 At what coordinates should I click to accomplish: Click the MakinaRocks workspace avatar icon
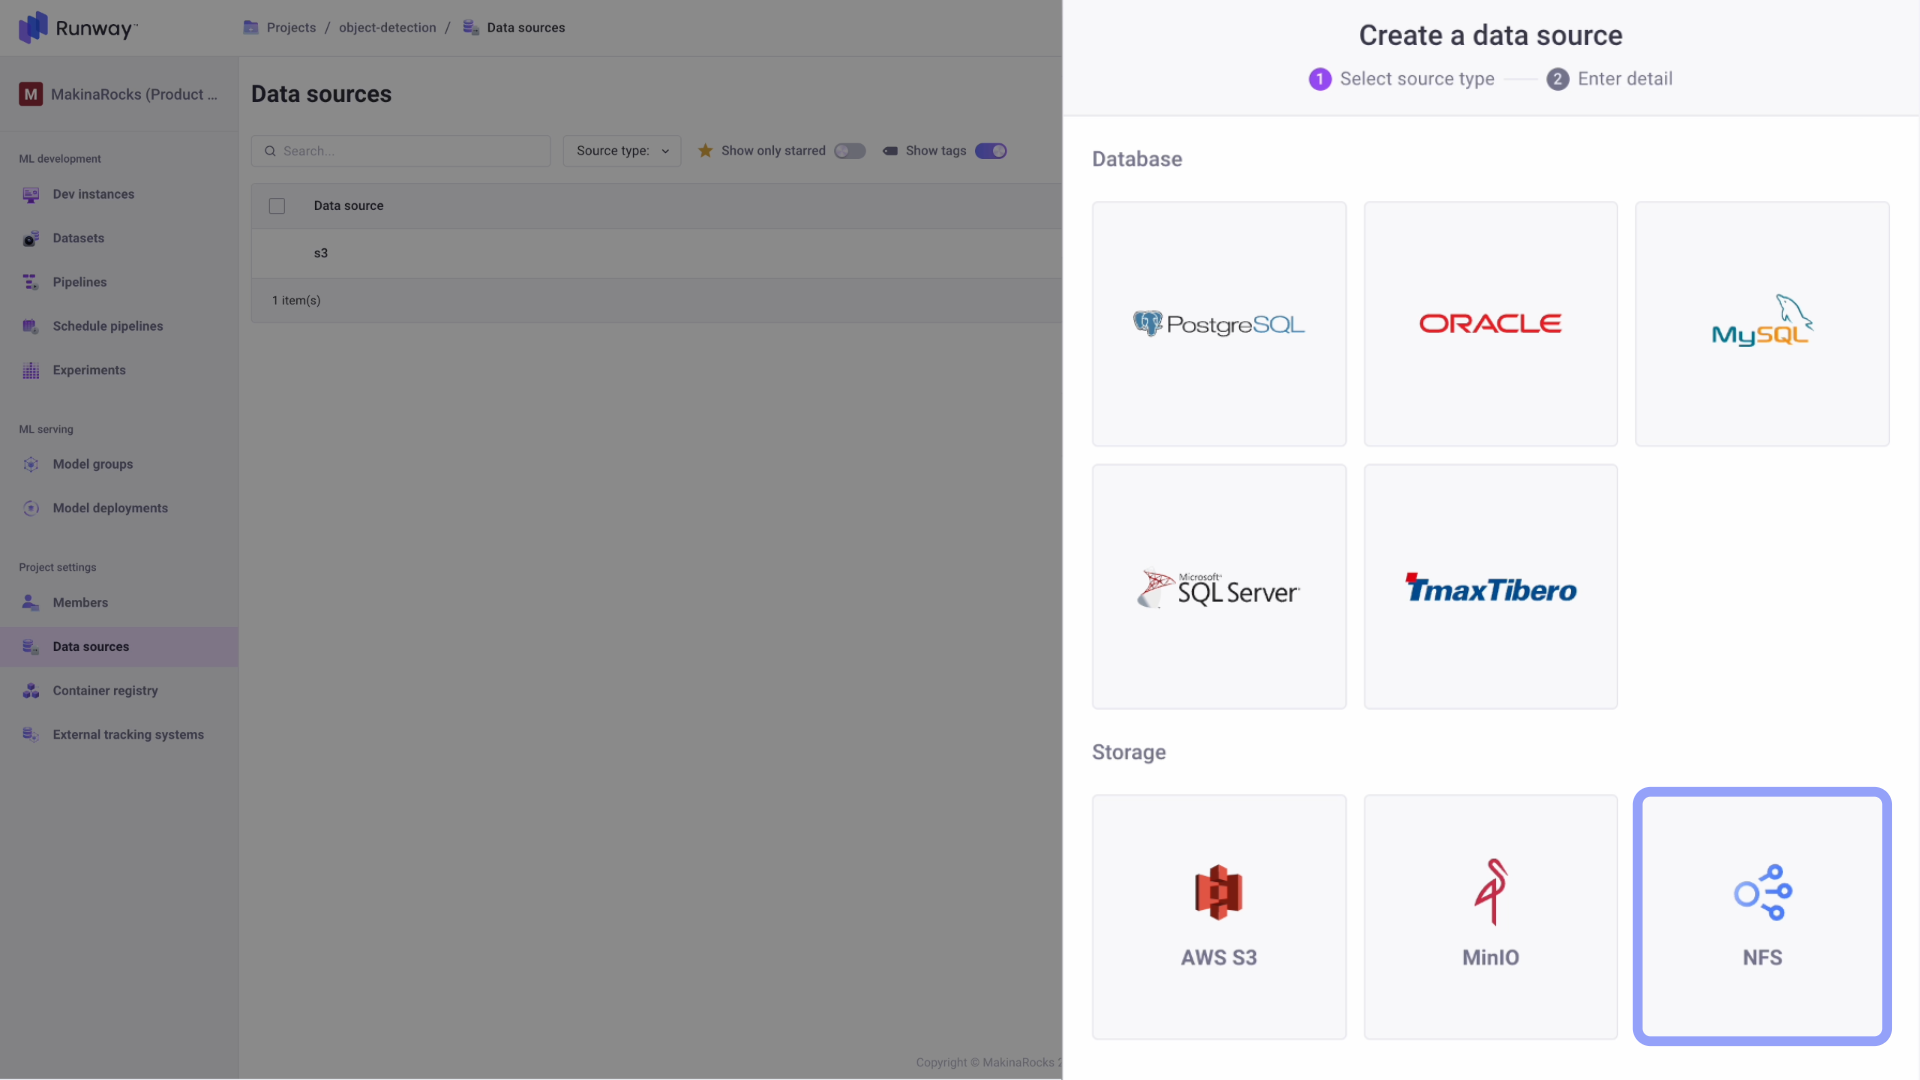pyautogui.click(x=31, y=94)
